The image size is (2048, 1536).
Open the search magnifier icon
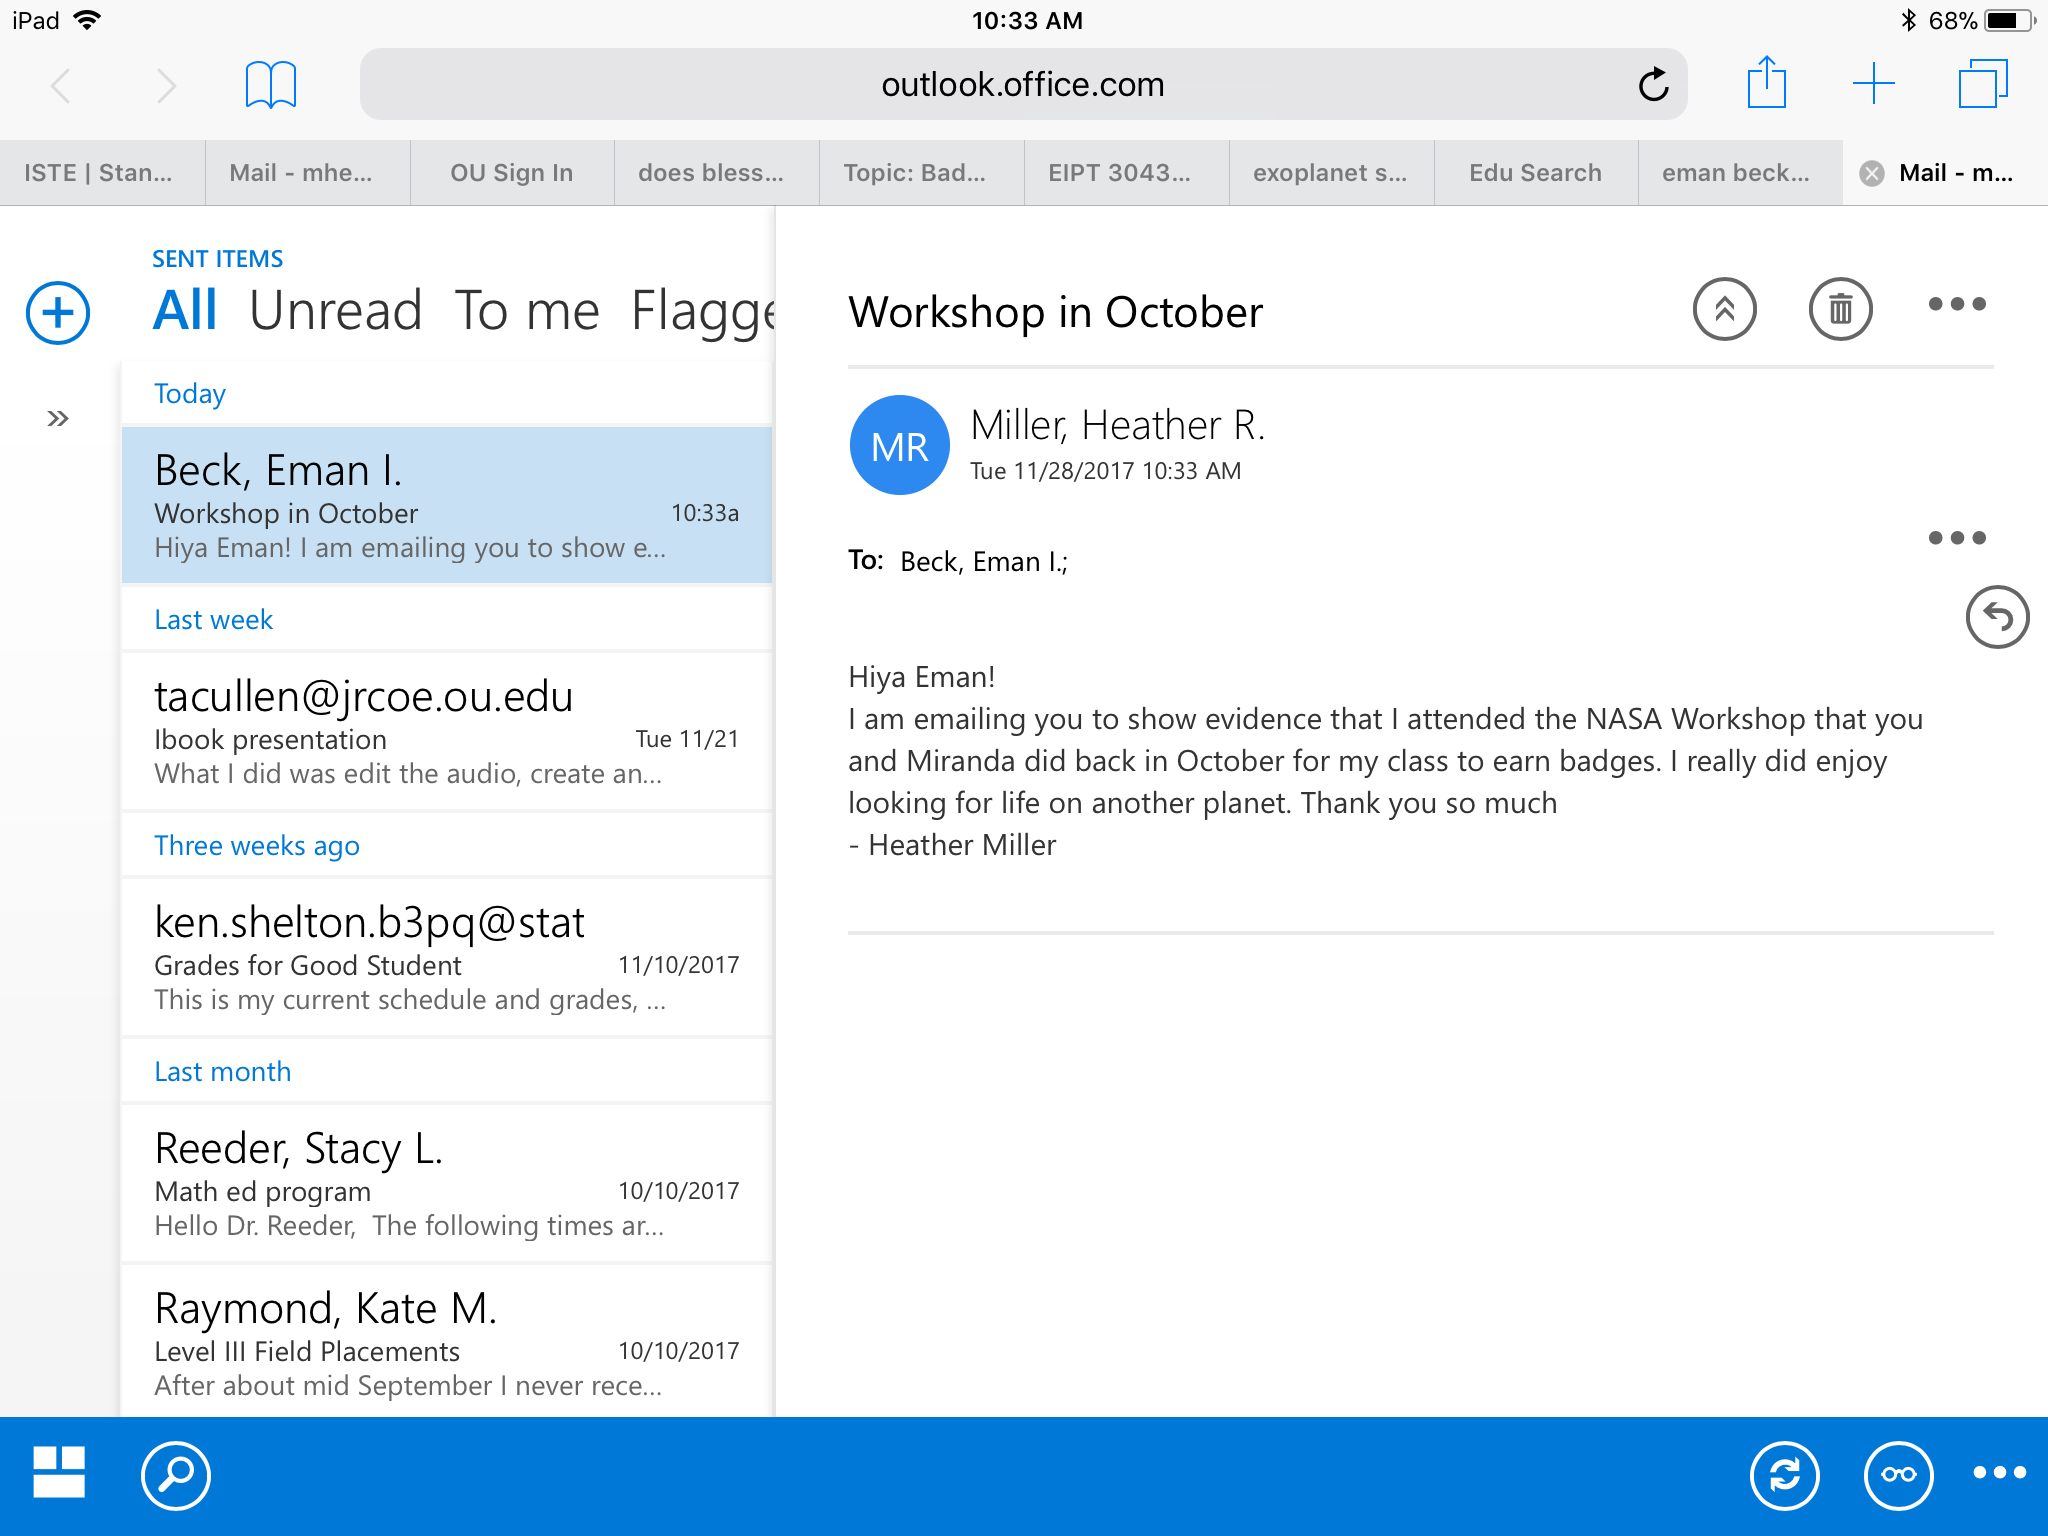point(176,1475)
